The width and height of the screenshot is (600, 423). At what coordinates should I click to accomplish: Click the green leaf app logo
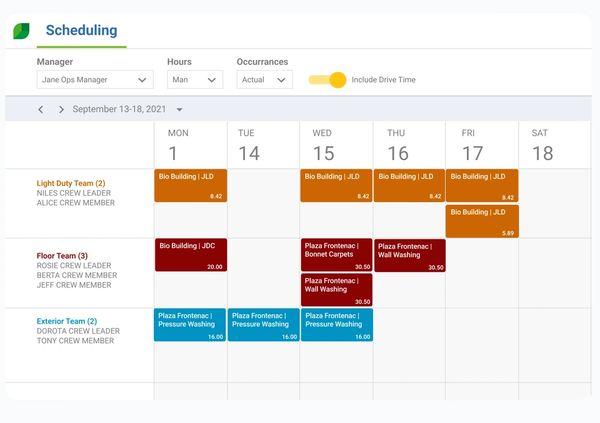(x=21, y=31)
